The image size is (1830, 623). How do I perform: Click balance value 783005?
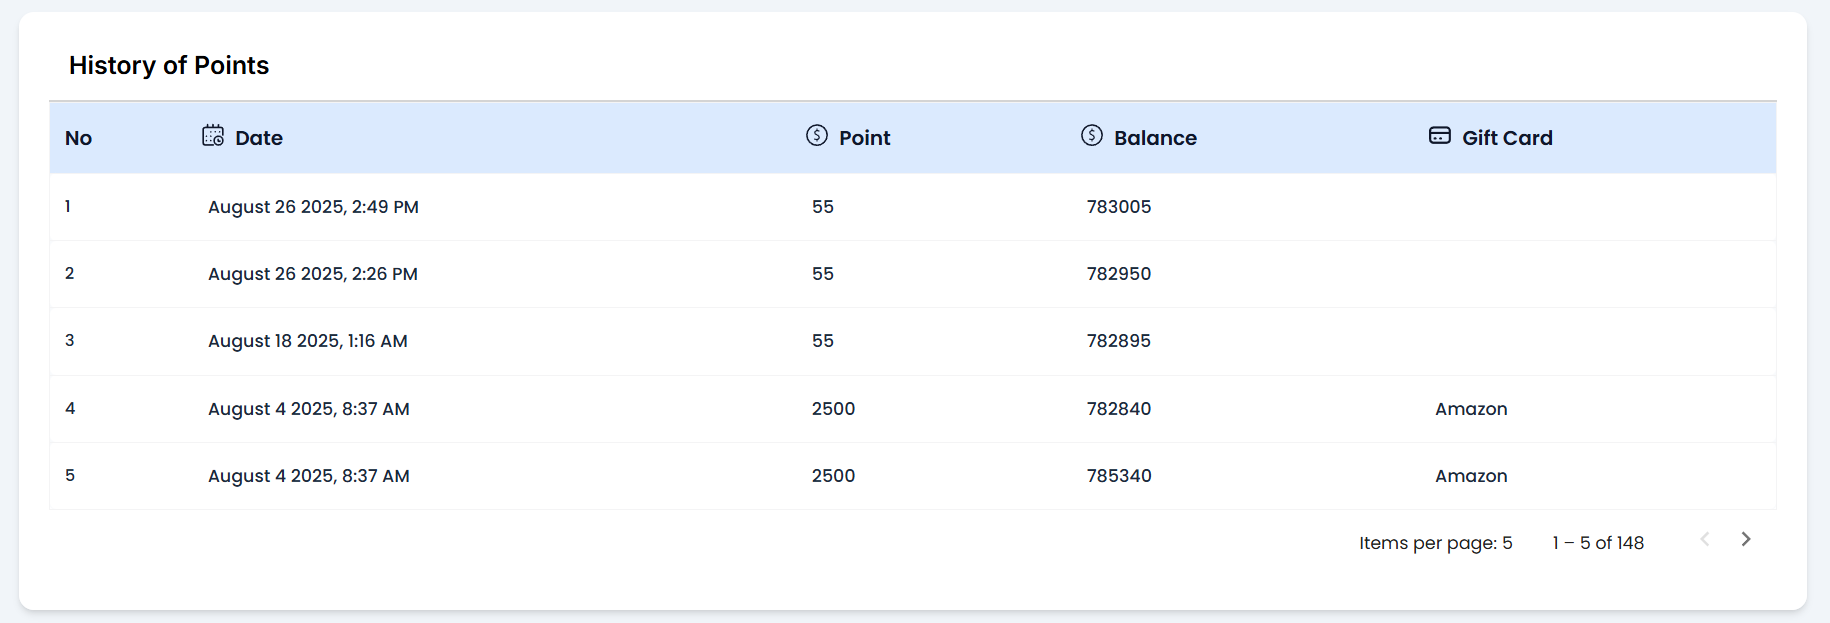click(x=1119, y=207)
